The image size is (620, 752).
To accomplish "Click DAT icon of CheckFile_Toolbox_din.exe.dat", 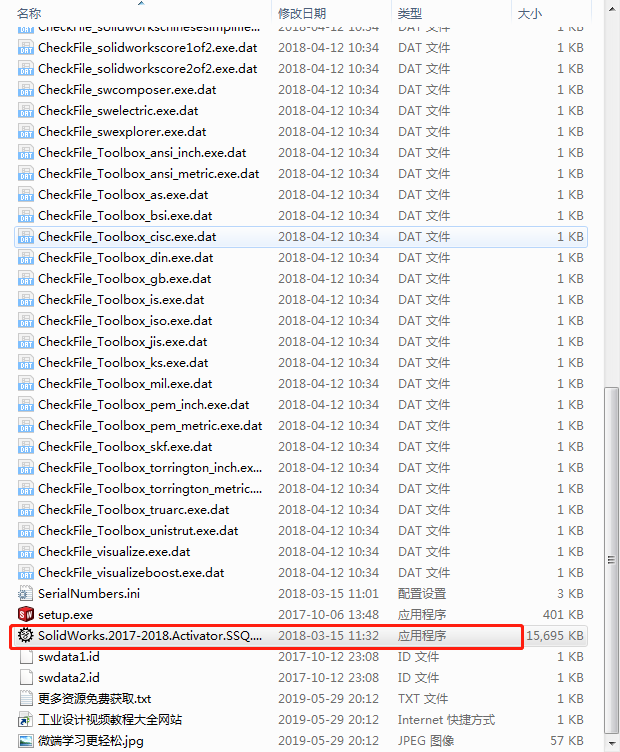I will tap(25, 258).
